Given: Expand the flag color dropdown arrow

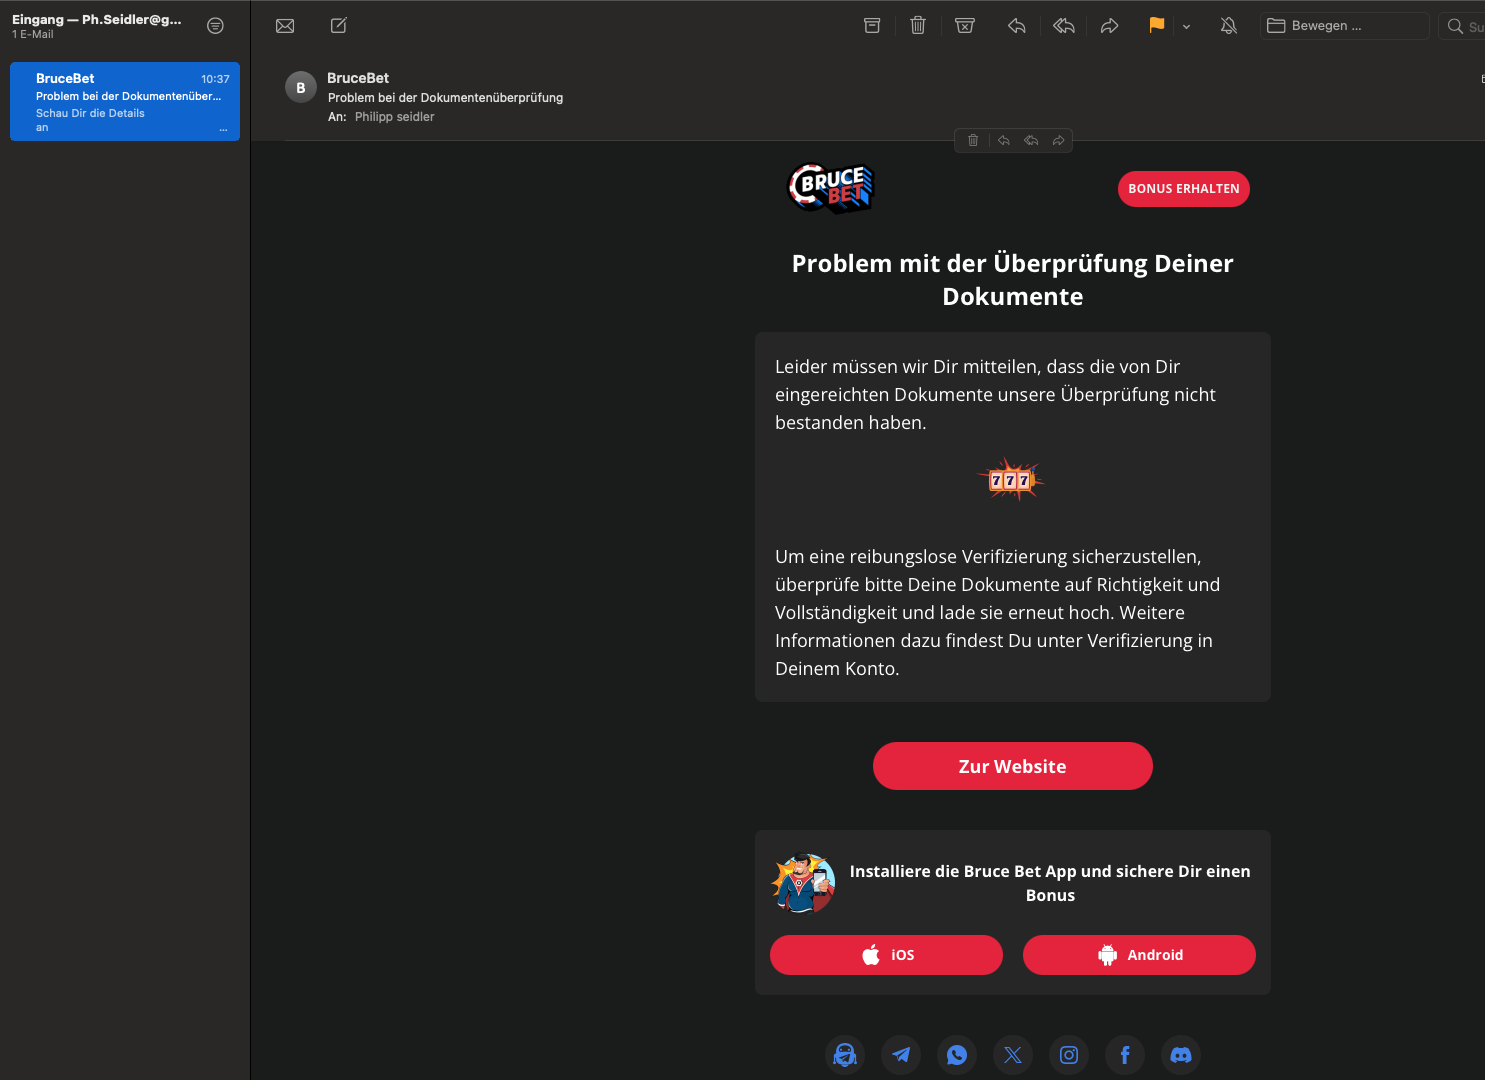Looking at the screenshot, I should pos(1187,27).
